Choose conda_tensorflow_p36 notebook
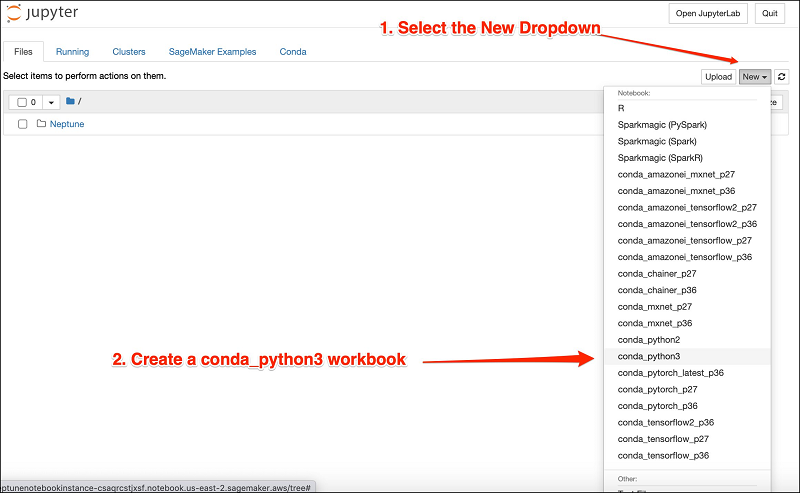Viewport: 800px width, 493px height. click(687, 455)
